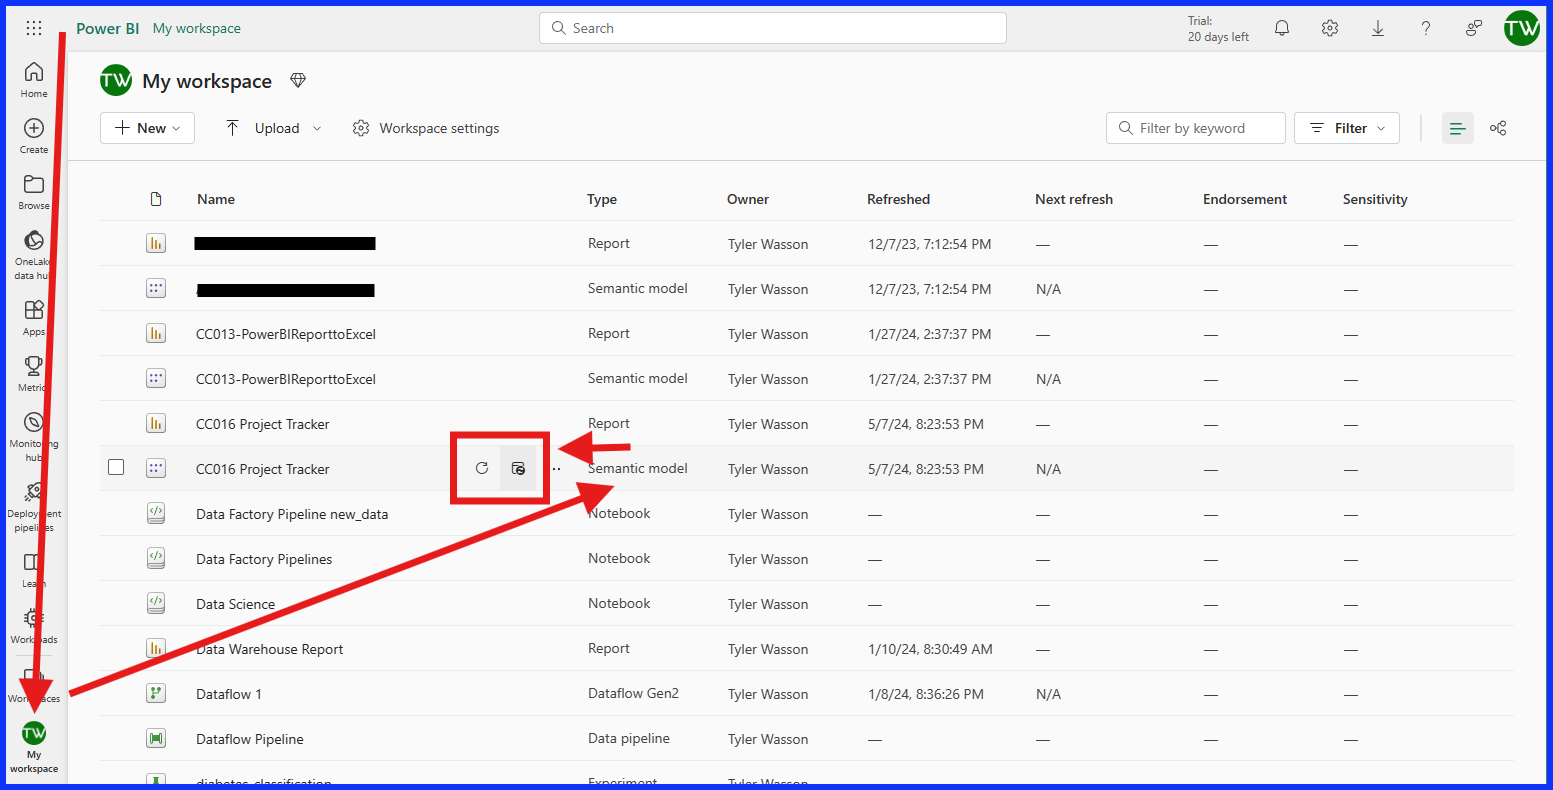
Task: Sort by Refreshed column header
Action: pos(899,199)
